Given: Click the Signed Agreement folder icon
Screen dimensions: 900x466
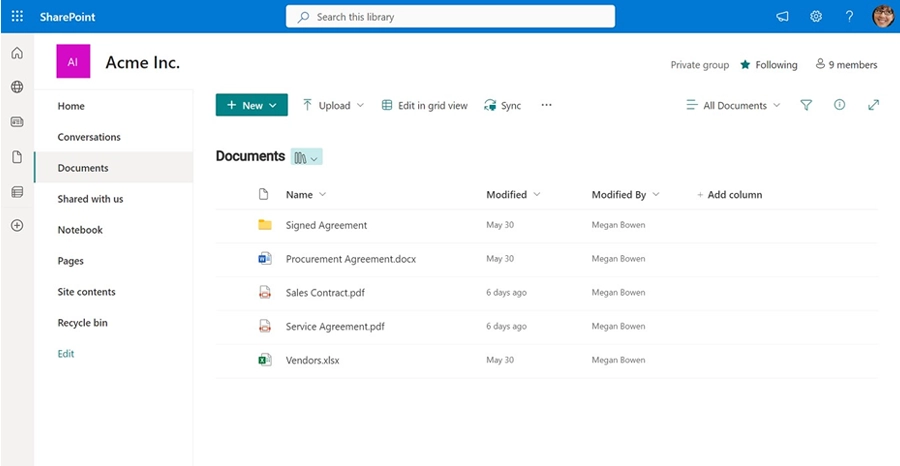Looking at the screenshot, I should pos(264,225).
